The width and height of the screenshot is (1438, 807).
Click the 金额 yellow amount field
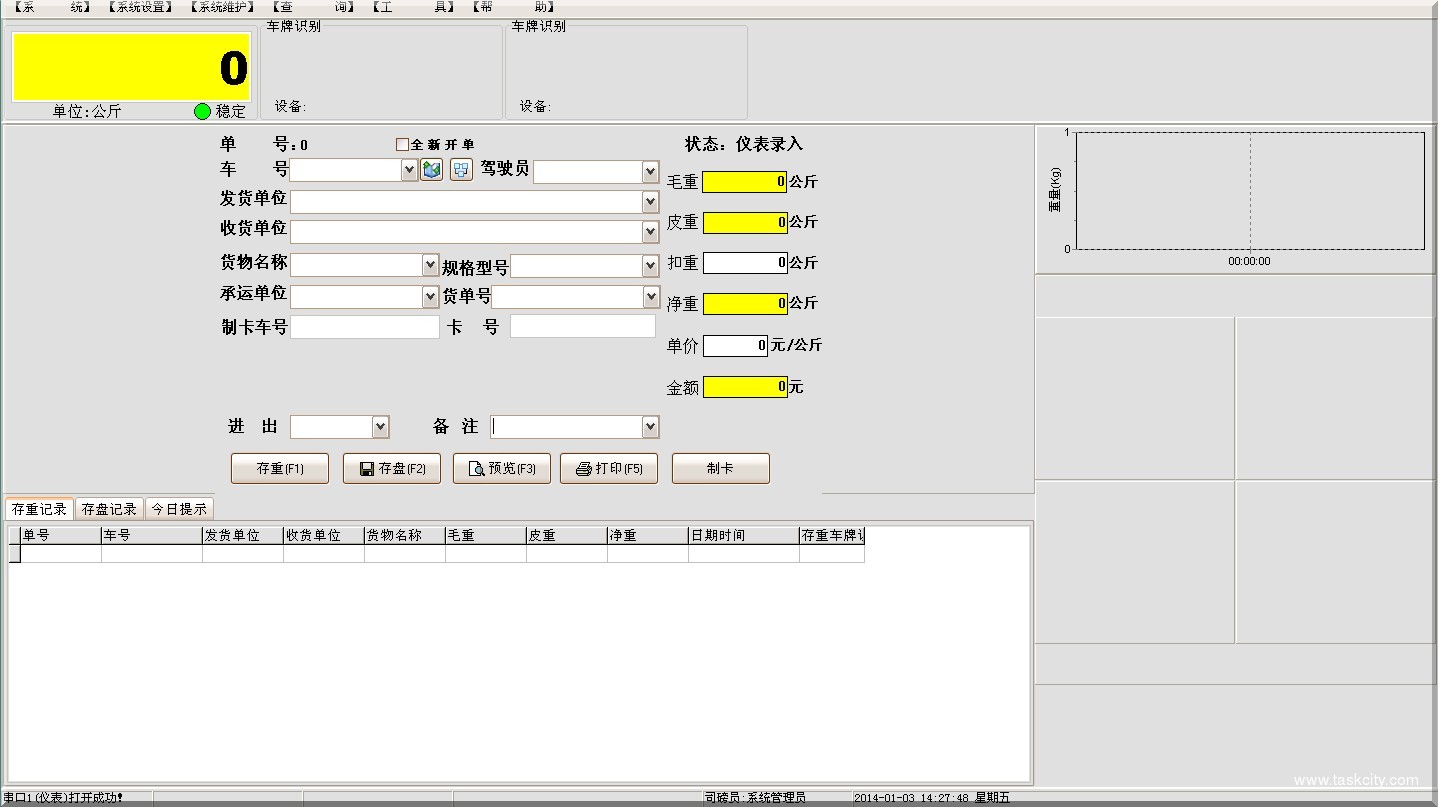(745, 387)
